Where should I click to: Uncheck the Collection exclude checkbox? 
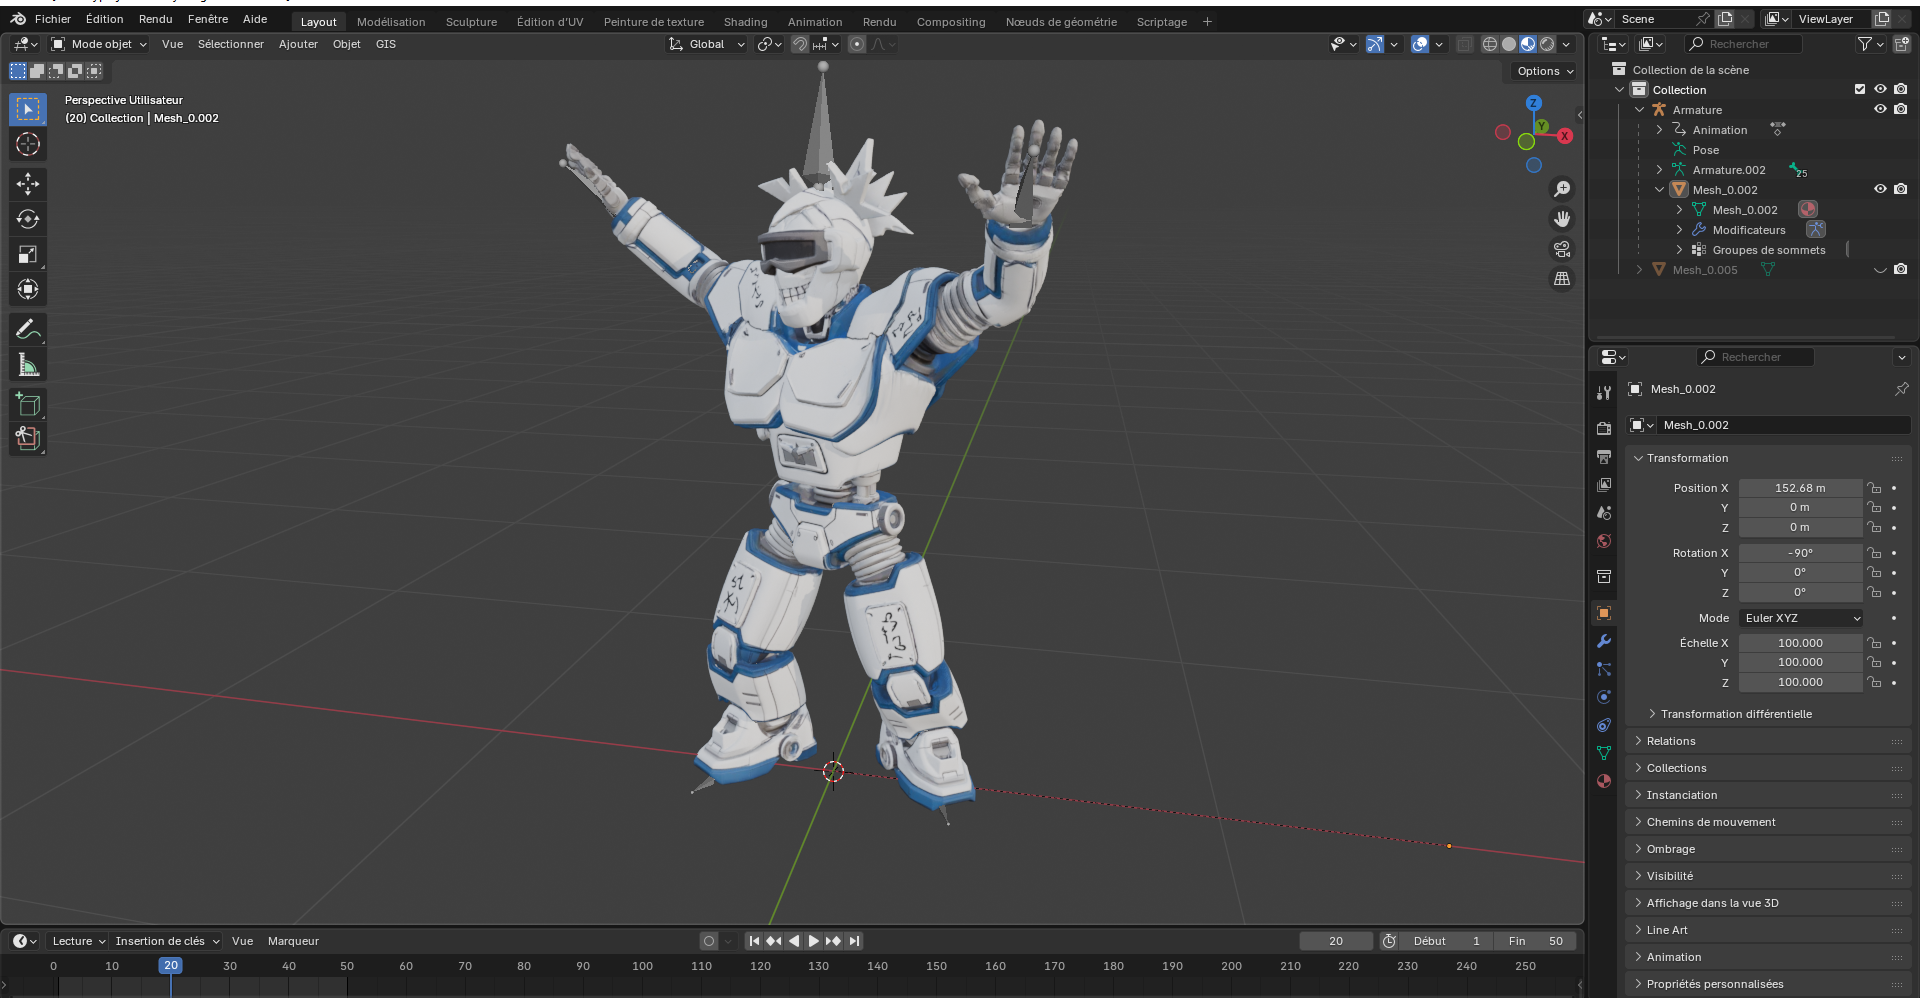tap(1860, 90)
